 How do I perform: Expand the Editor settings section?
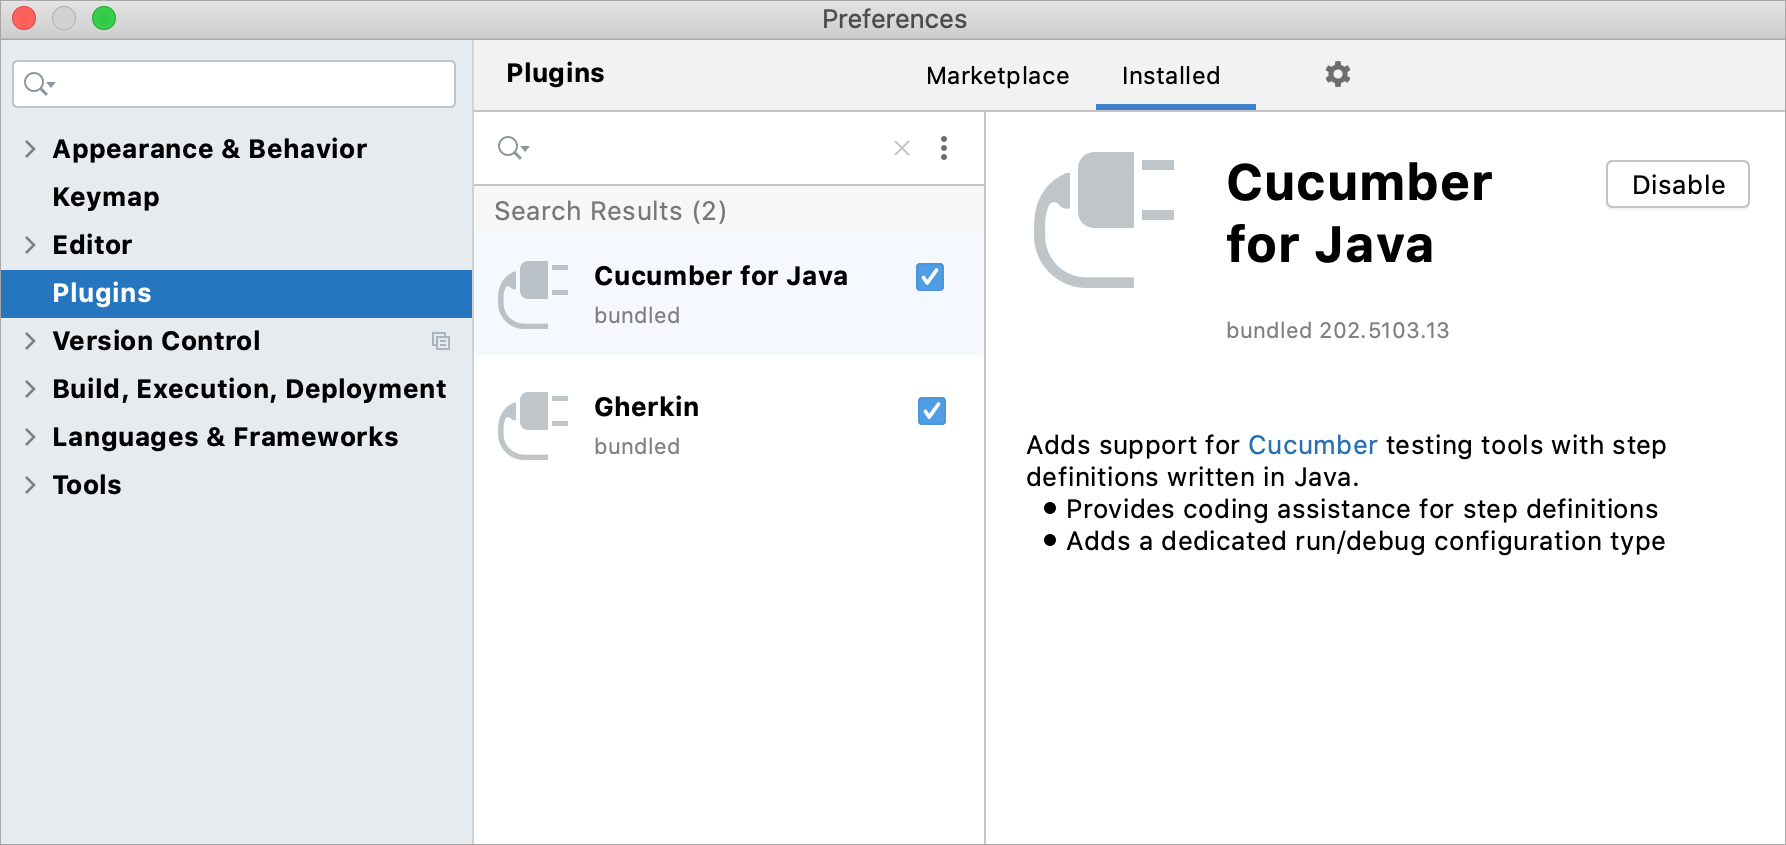(x=29, y=244)
